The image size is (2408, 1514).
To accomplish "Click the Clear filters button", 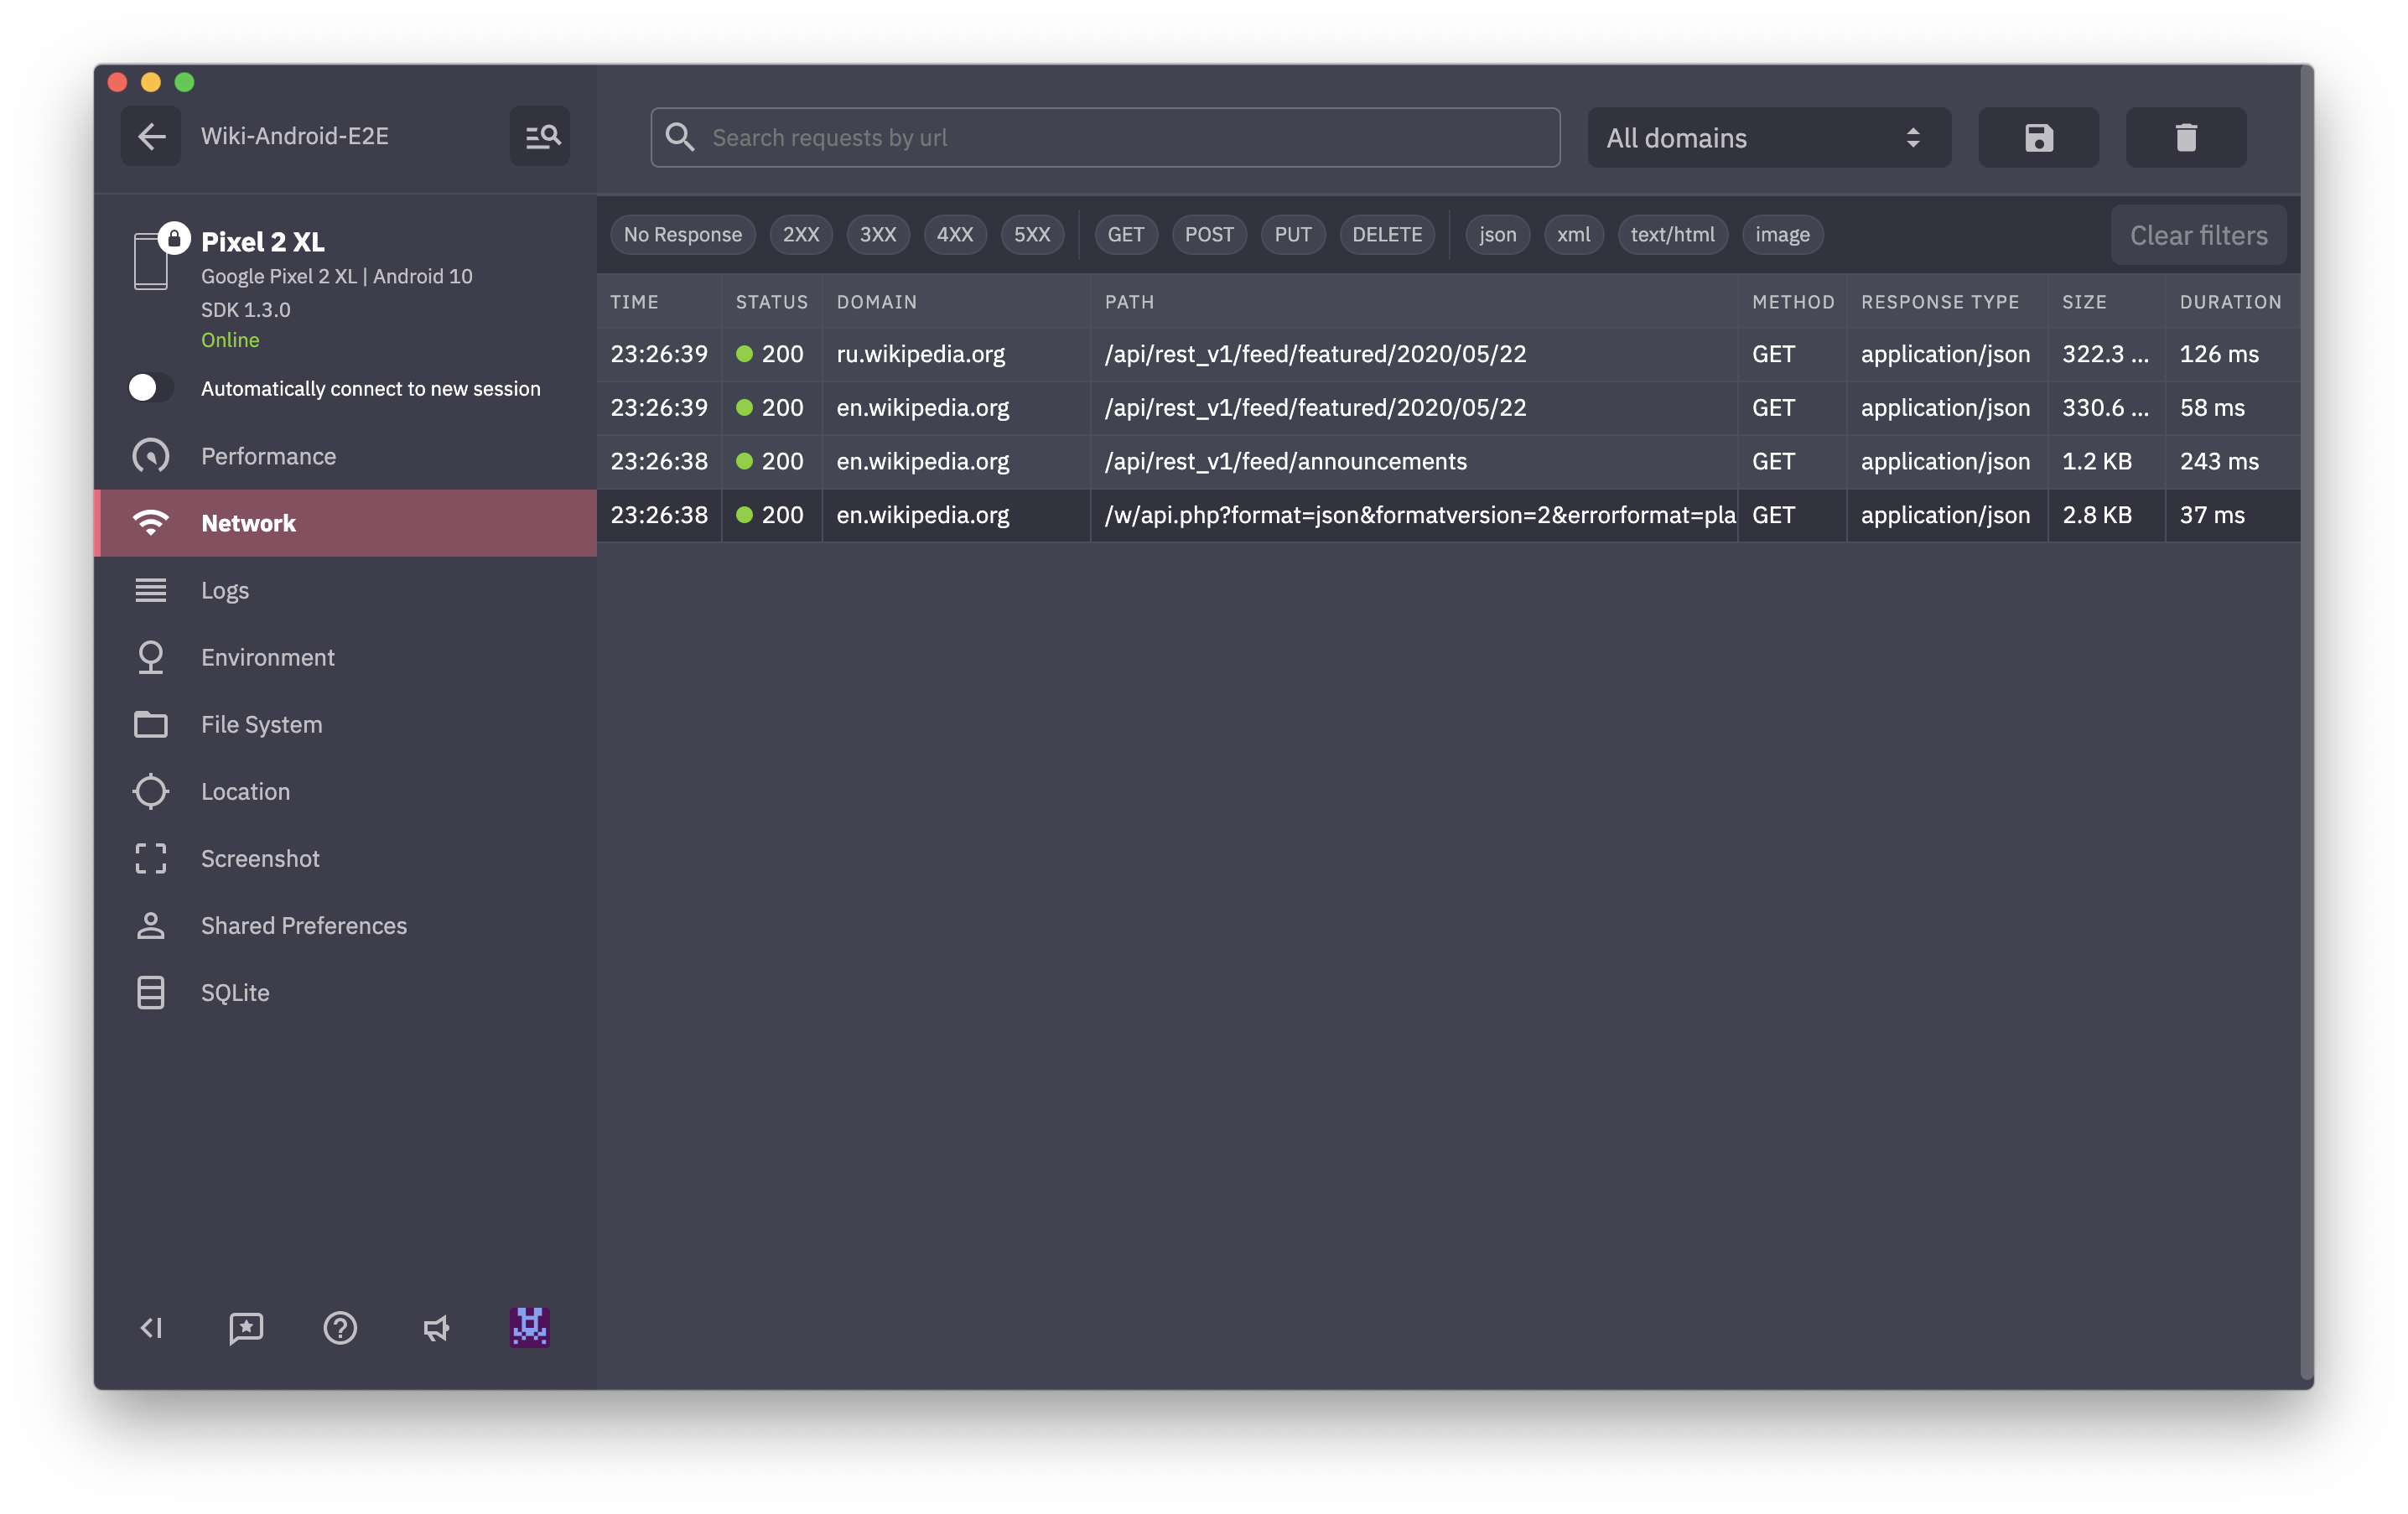I will click(x=2198, y=234).
